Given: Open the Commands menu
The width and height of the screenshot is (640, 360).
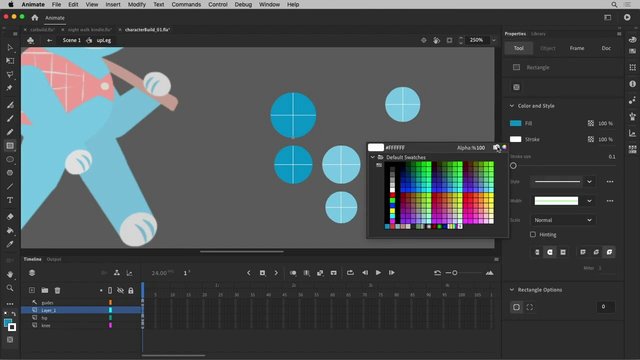Looking at the screenshot, I should tap(186, 4).
